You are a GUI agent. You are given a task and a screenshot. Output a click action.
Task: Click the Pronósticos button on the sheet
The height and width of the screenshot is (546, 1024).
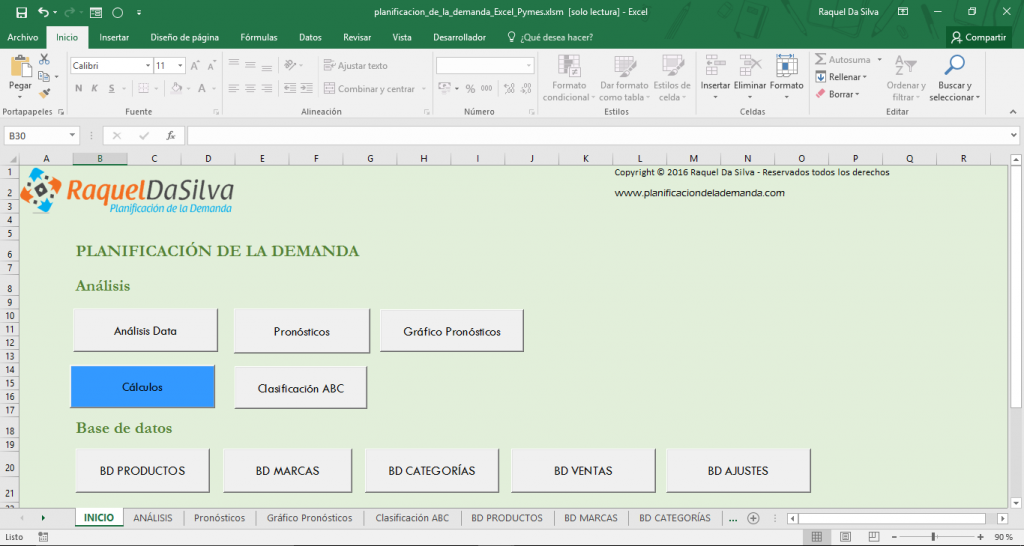(x=302, y=331)
